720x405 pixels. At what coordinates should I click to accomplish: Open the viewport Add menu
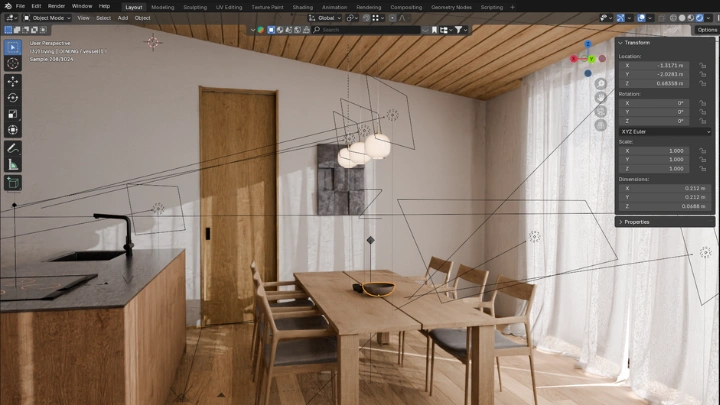123,18
